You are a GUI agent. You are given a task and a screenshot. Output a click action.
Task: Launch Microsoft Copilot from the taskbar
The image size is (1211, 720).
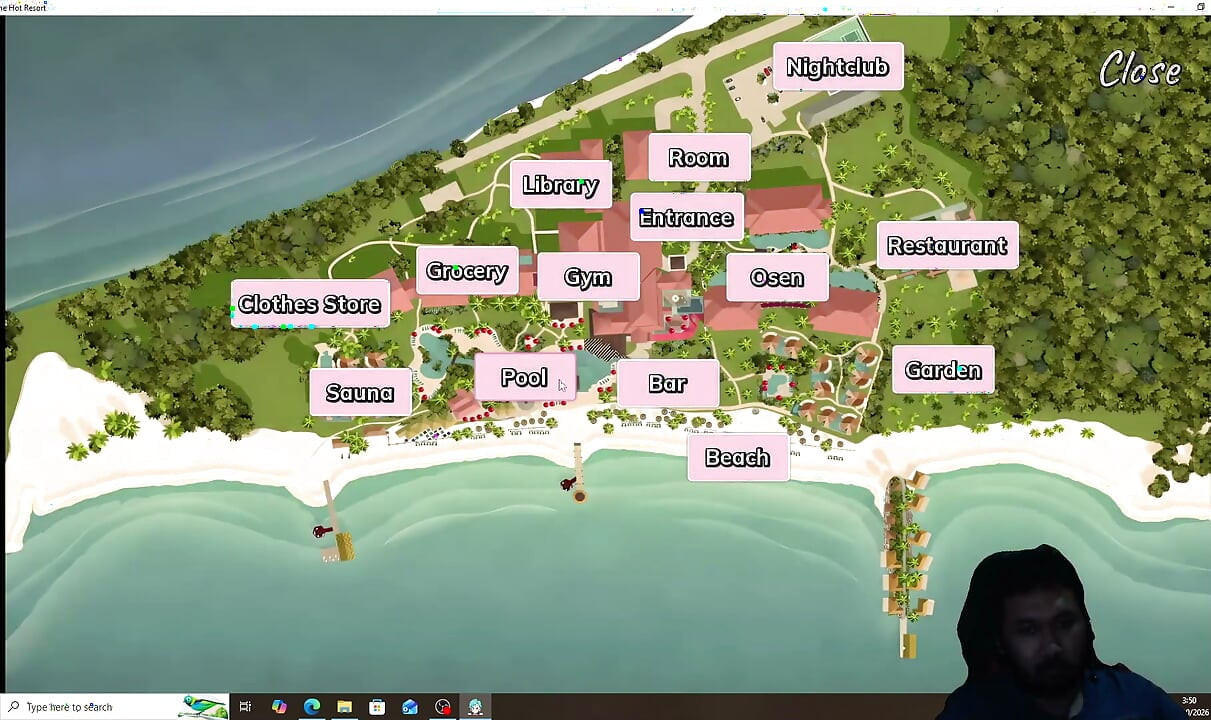[x=279, y=707]
